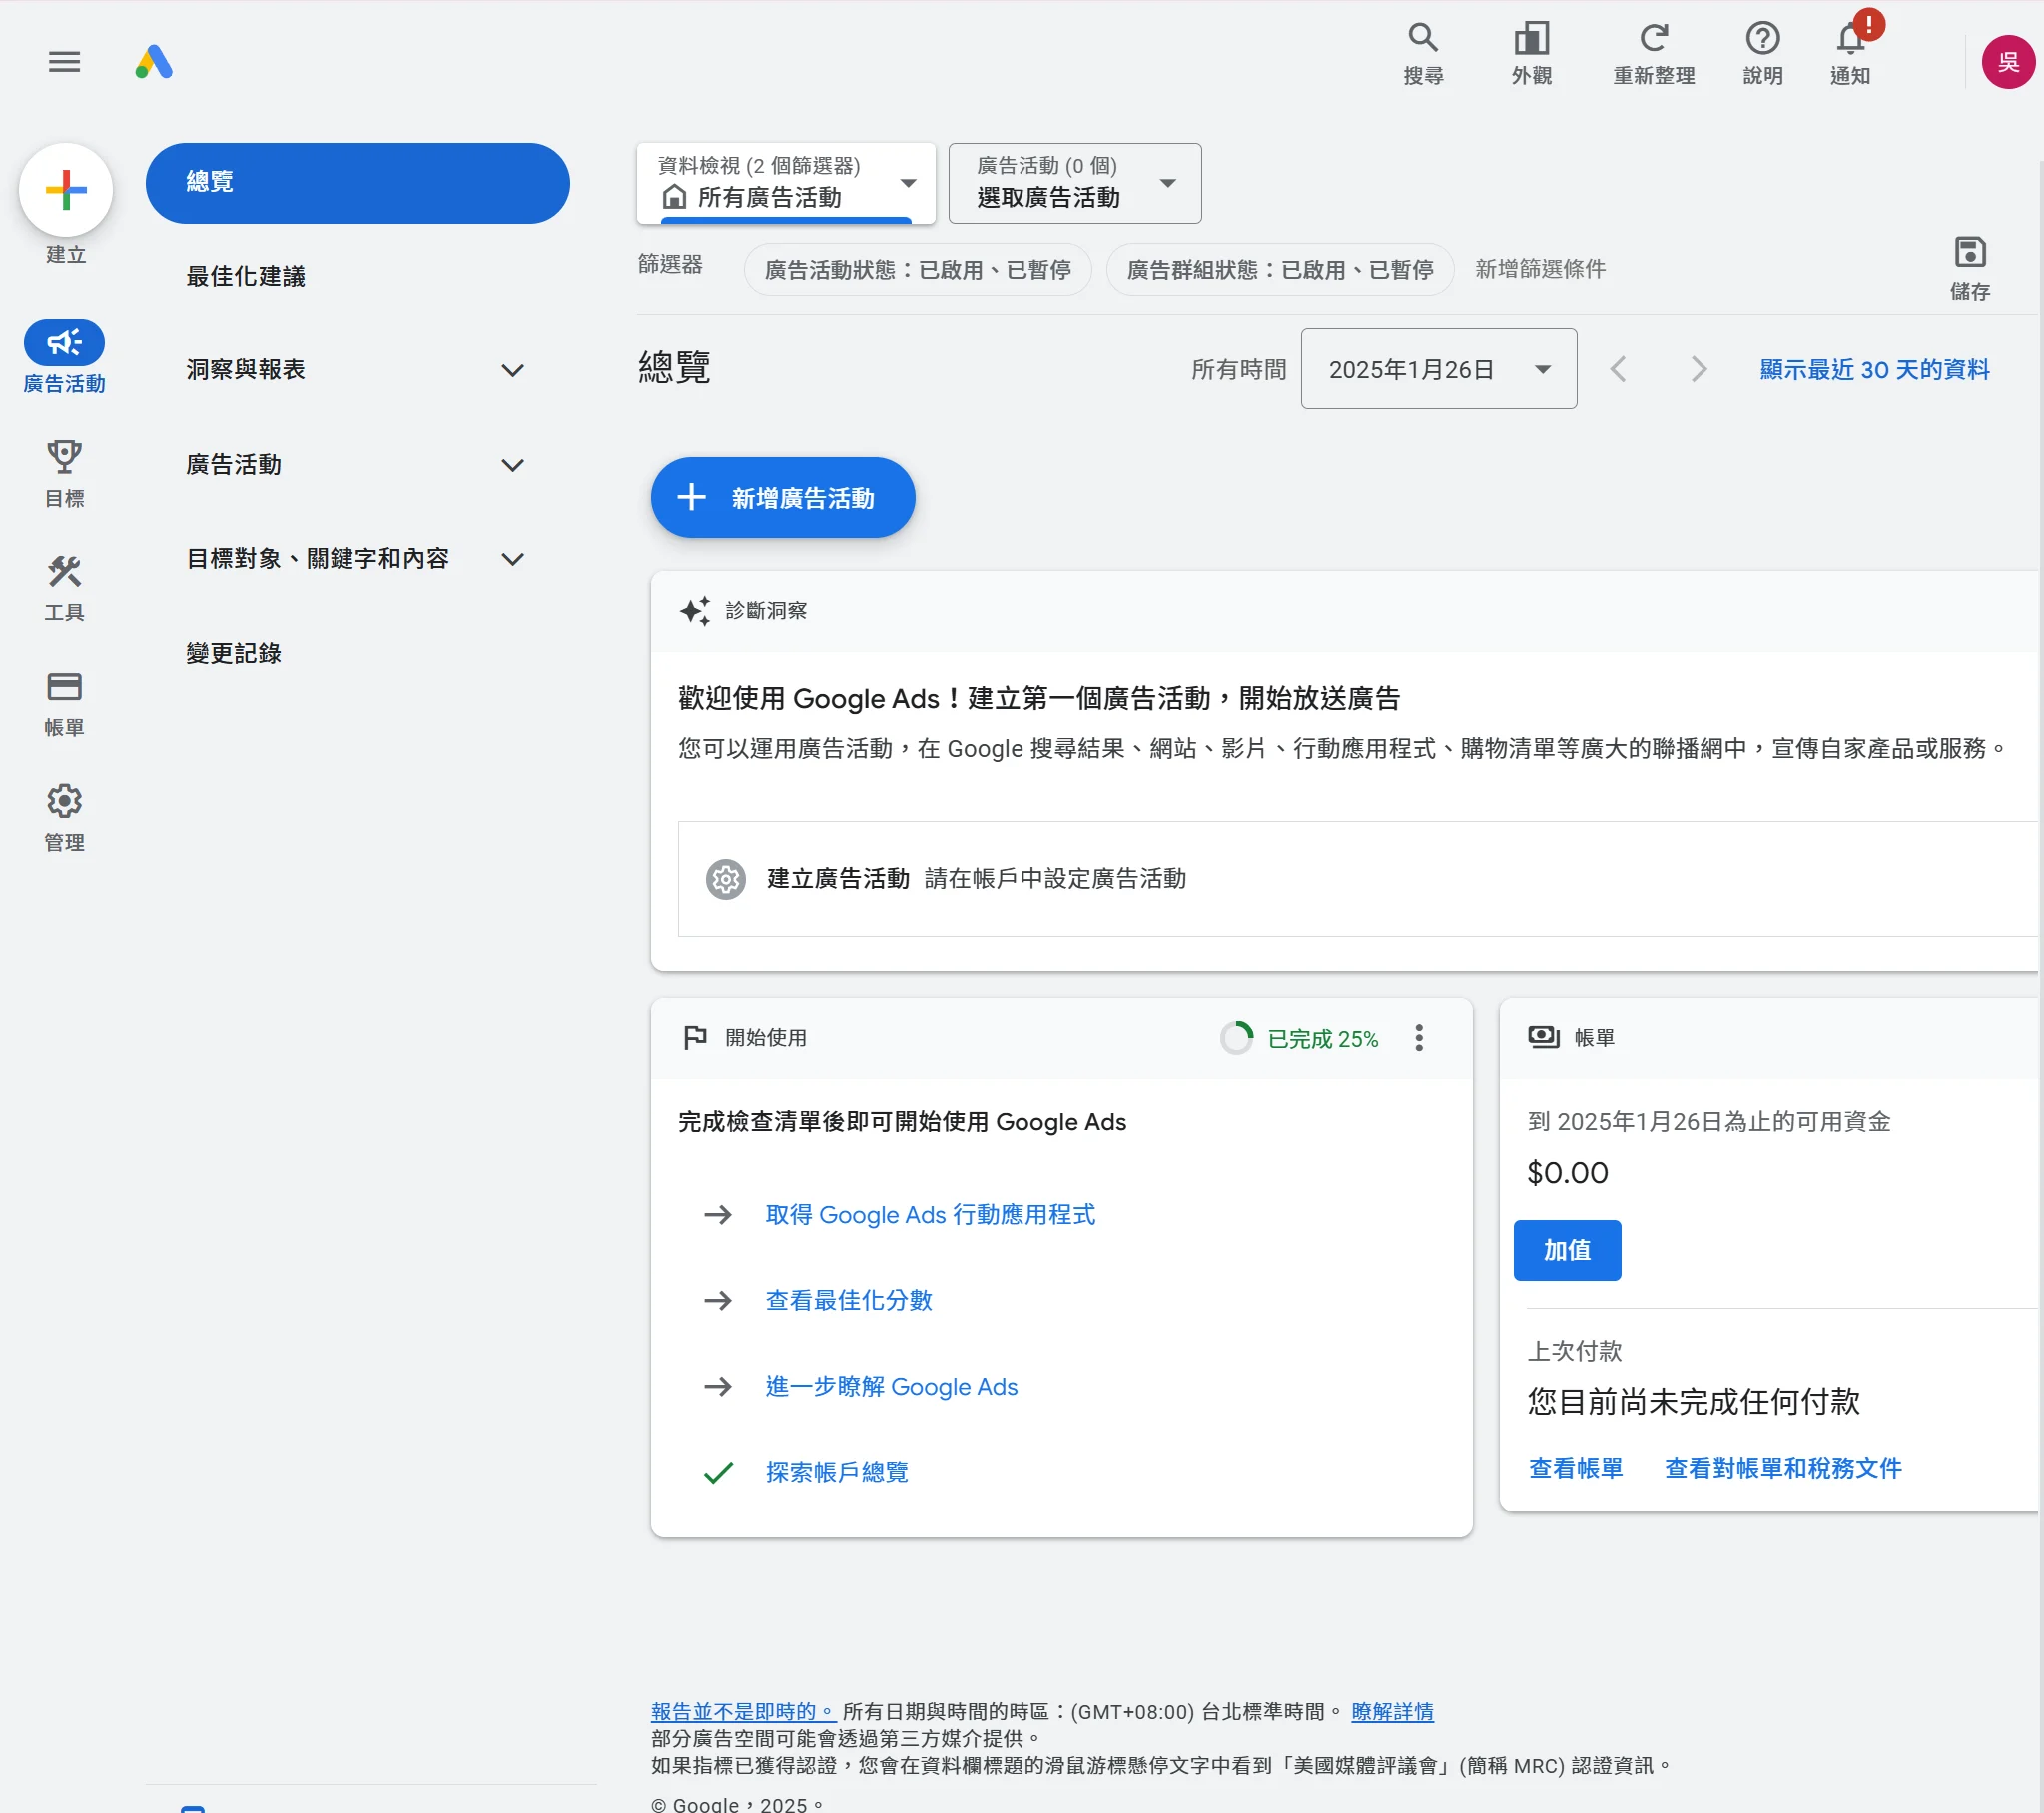Viewport: 2044px width, 1813px height.
Task: Click the 新增廣告活動 button
Action: 782,498
